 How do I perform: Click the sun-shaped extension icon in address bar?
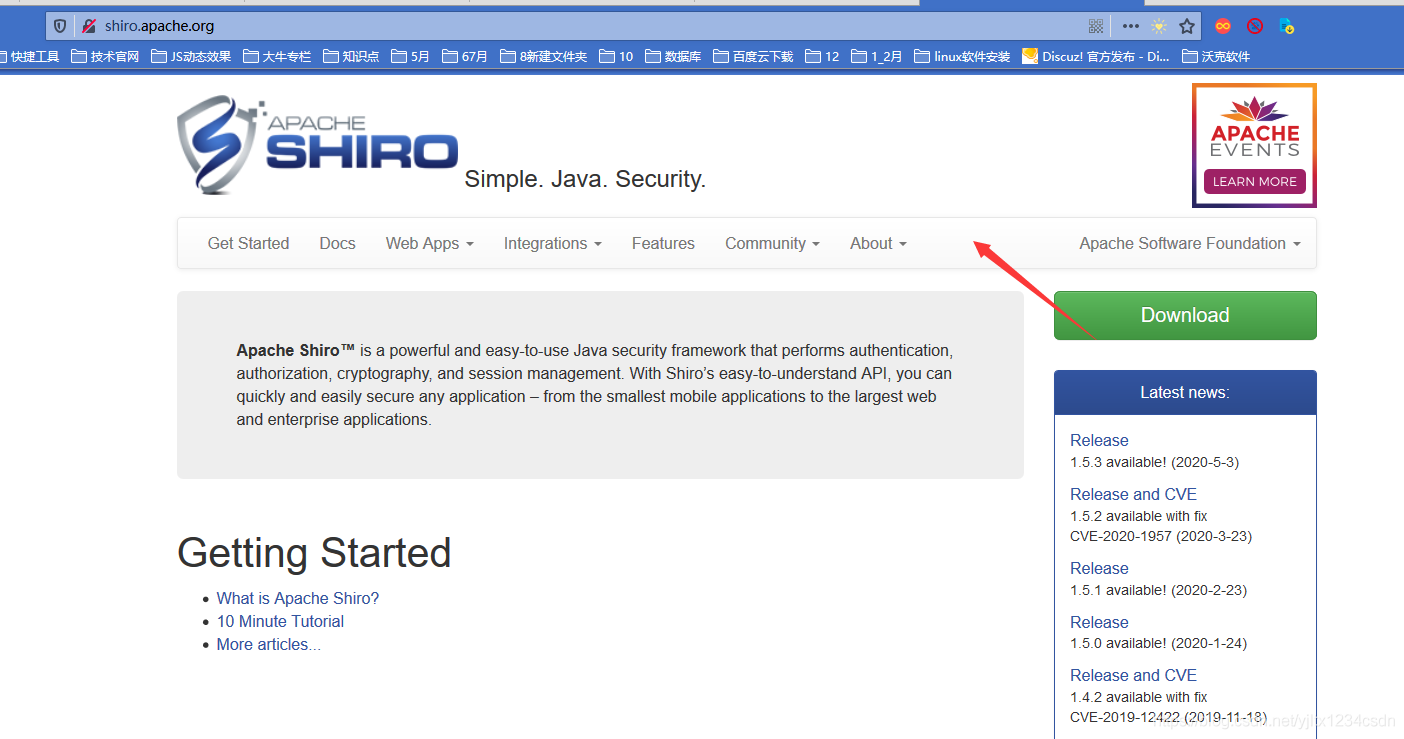pos(1158,26)
